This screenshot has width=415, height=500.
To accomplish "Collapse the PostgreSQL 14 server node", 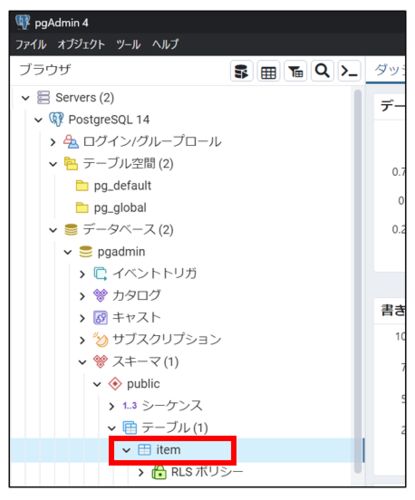I will [39, 120].
